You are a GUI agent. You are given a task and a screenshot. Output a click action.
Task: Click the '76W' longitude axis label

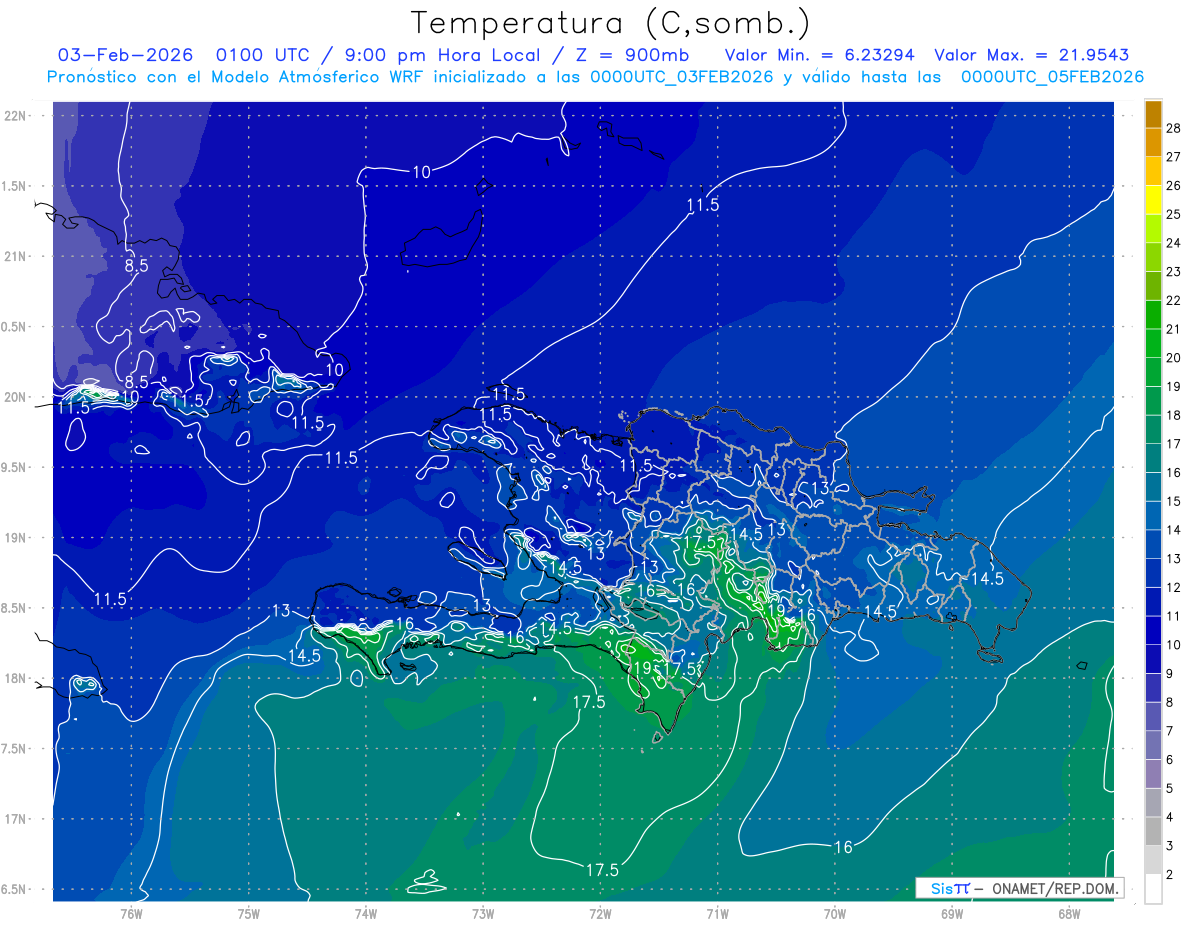pyautogui.click(x=131, y=913)
